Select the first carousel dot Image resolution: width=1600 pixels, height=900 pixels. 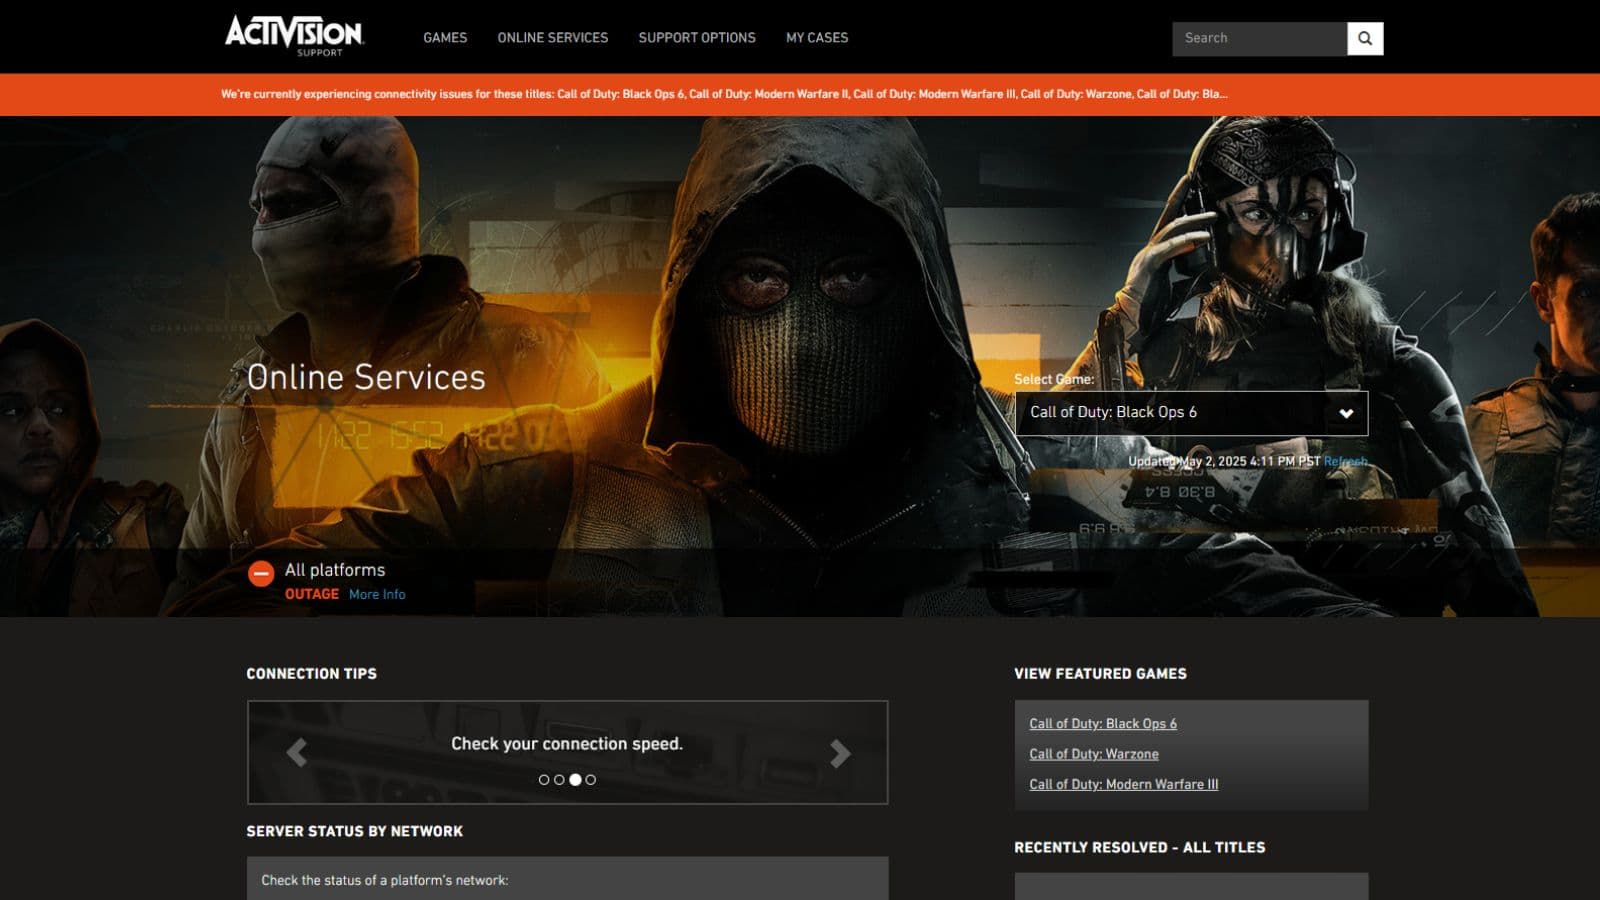[x=544, y=780]
